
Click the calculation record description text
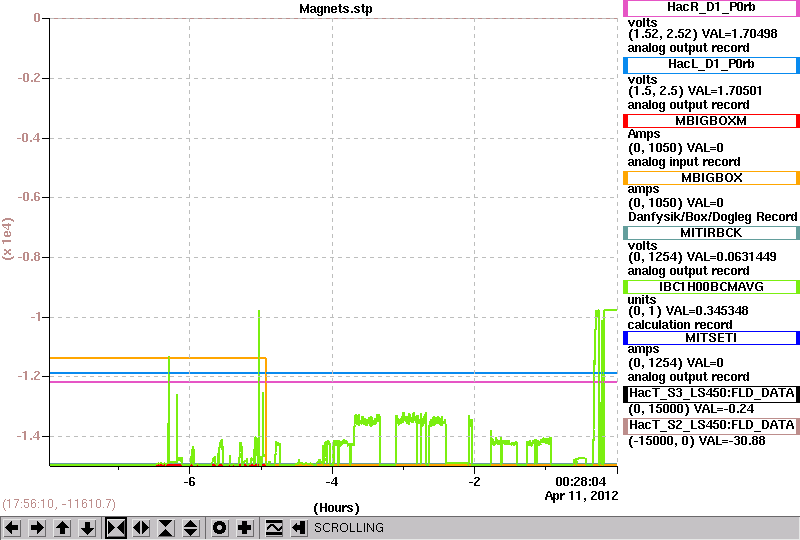(680, 325)
